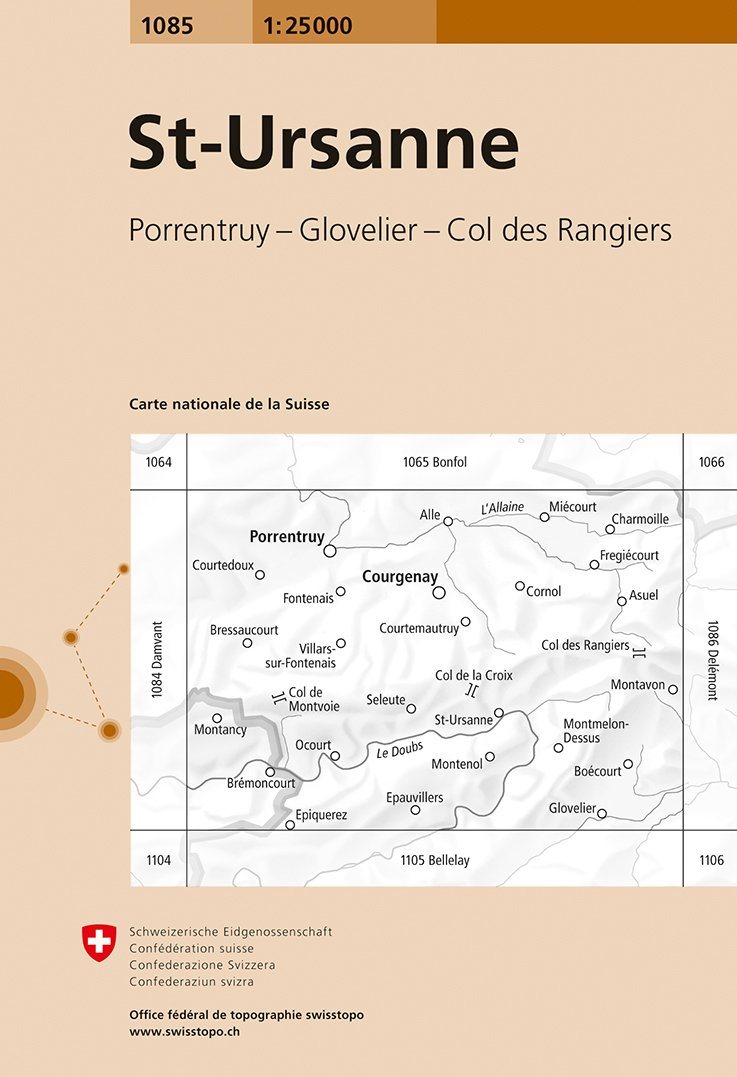Screen dimensions: 737x1077
Task: Click the St-Ursanne main title
Action: click(x=323, y=146)
